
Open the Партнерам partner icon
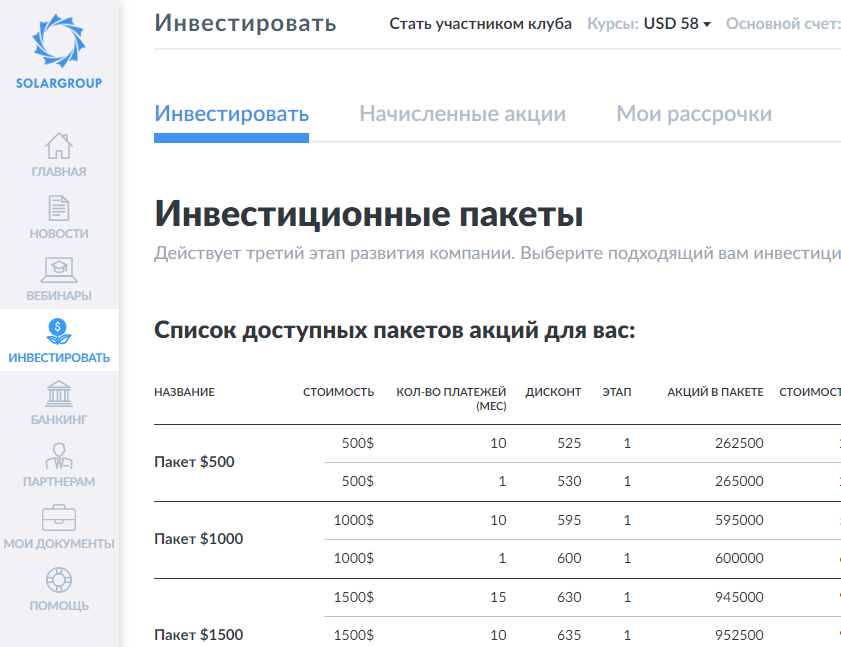tap(59, 456)
